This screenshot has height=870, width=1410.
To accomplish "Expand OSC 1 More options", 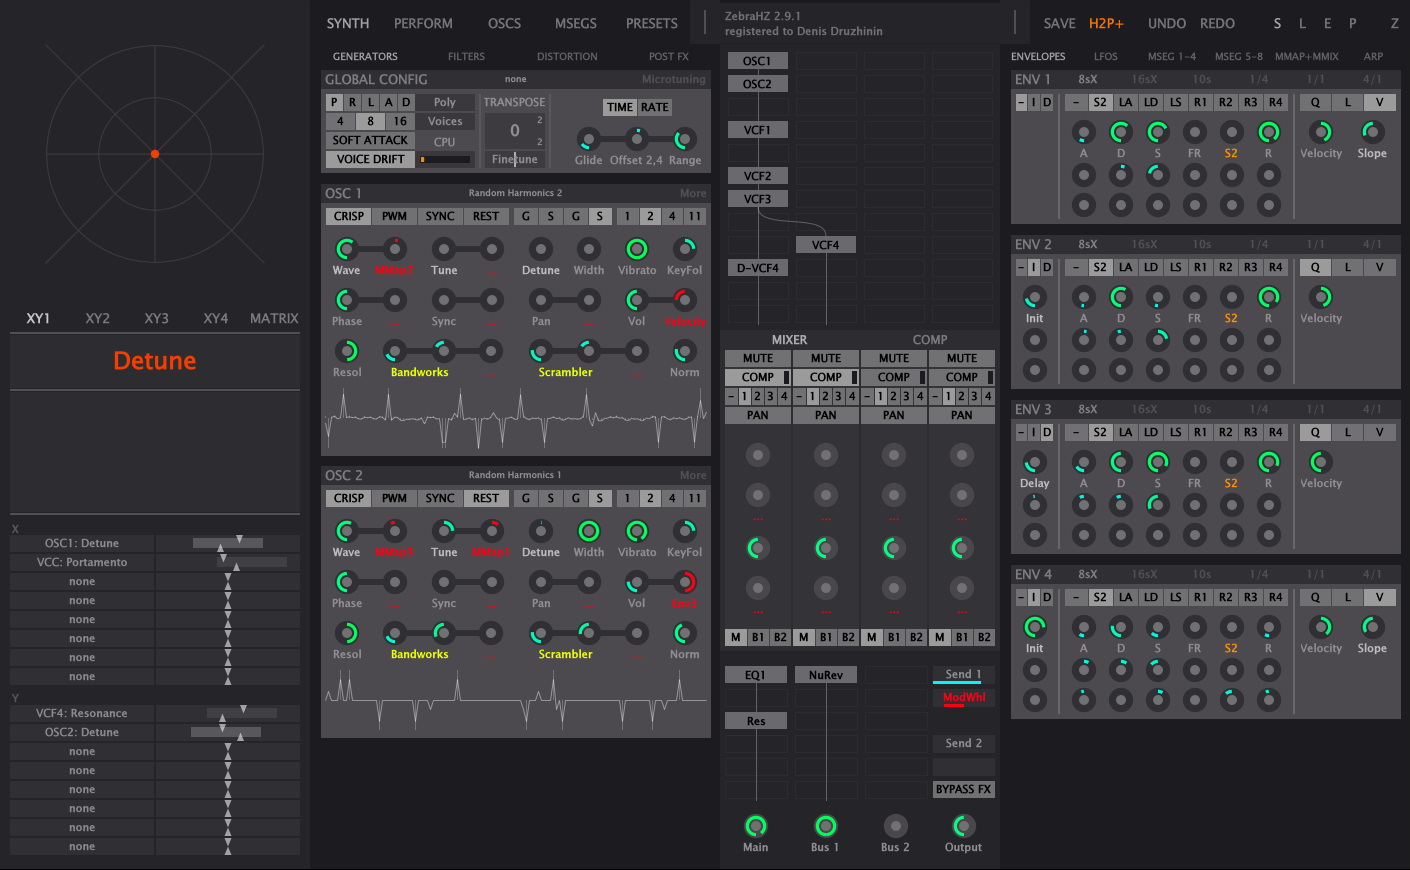I will point(693,193).
